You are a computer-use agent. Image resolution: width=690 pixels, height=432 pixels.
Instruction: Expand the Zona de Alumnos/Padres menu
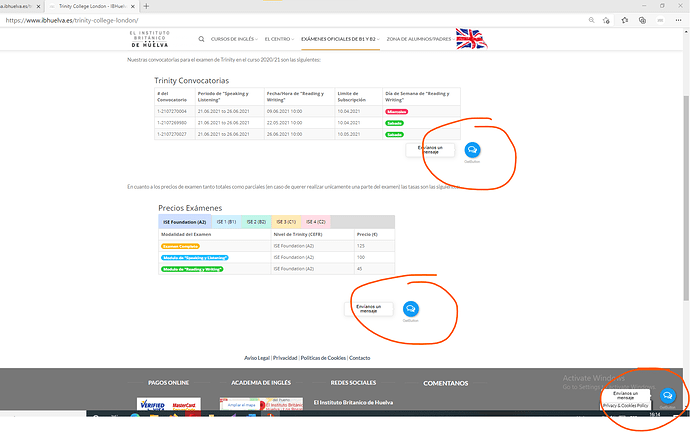tap(420, 39)
